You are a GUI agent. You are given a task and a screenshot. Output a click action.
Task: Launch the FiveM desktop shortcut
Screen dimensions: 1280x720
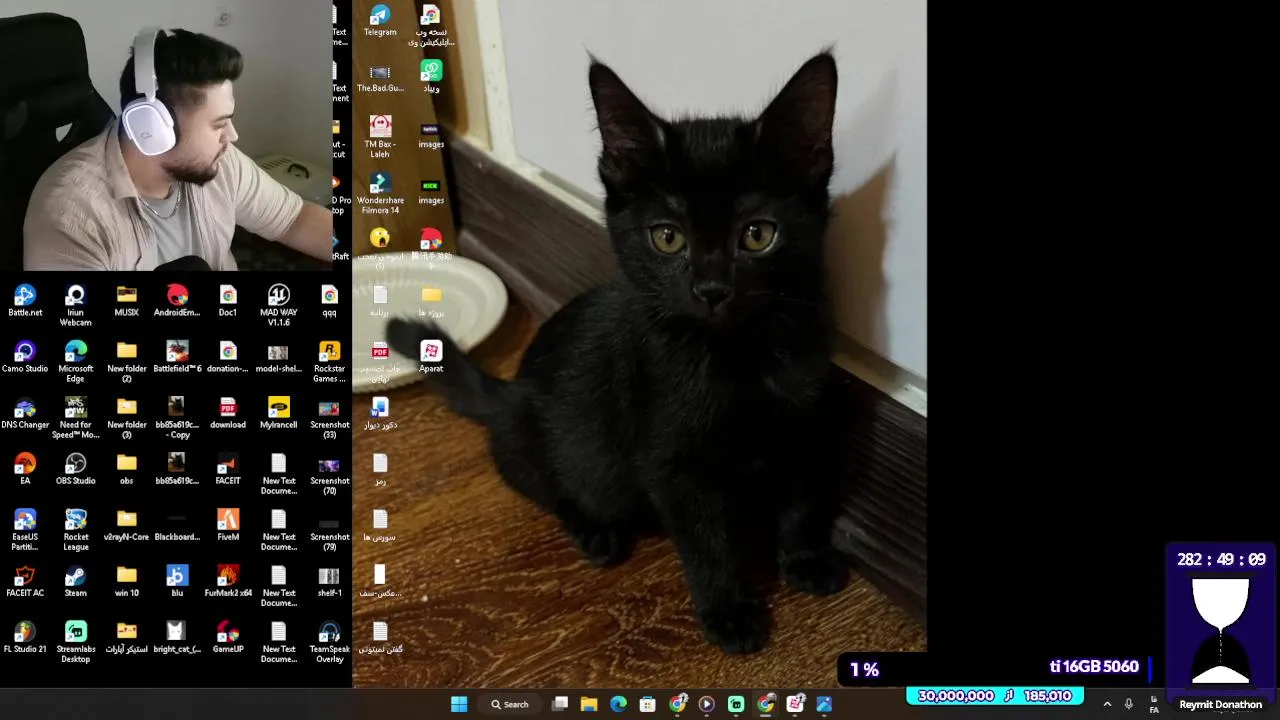tap(228, 524)
